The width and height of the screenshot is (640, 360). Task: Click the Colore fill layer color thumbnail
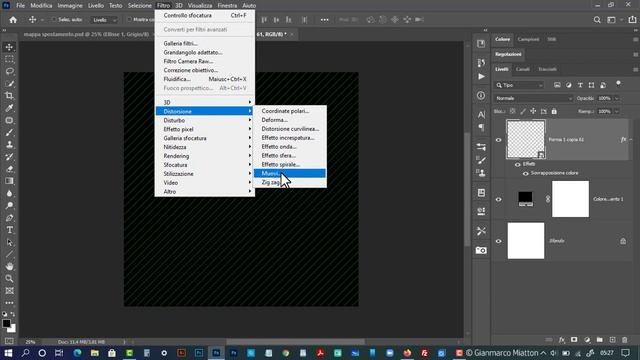[525, 199]
